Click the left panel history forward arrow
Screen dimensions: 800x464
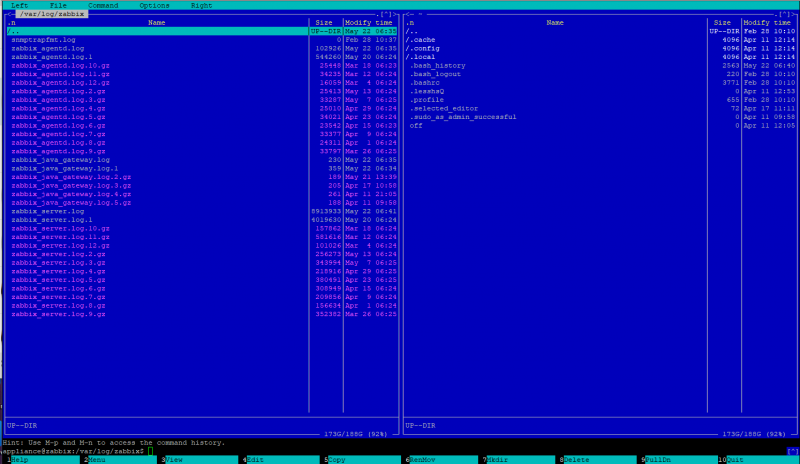(394, 14)
